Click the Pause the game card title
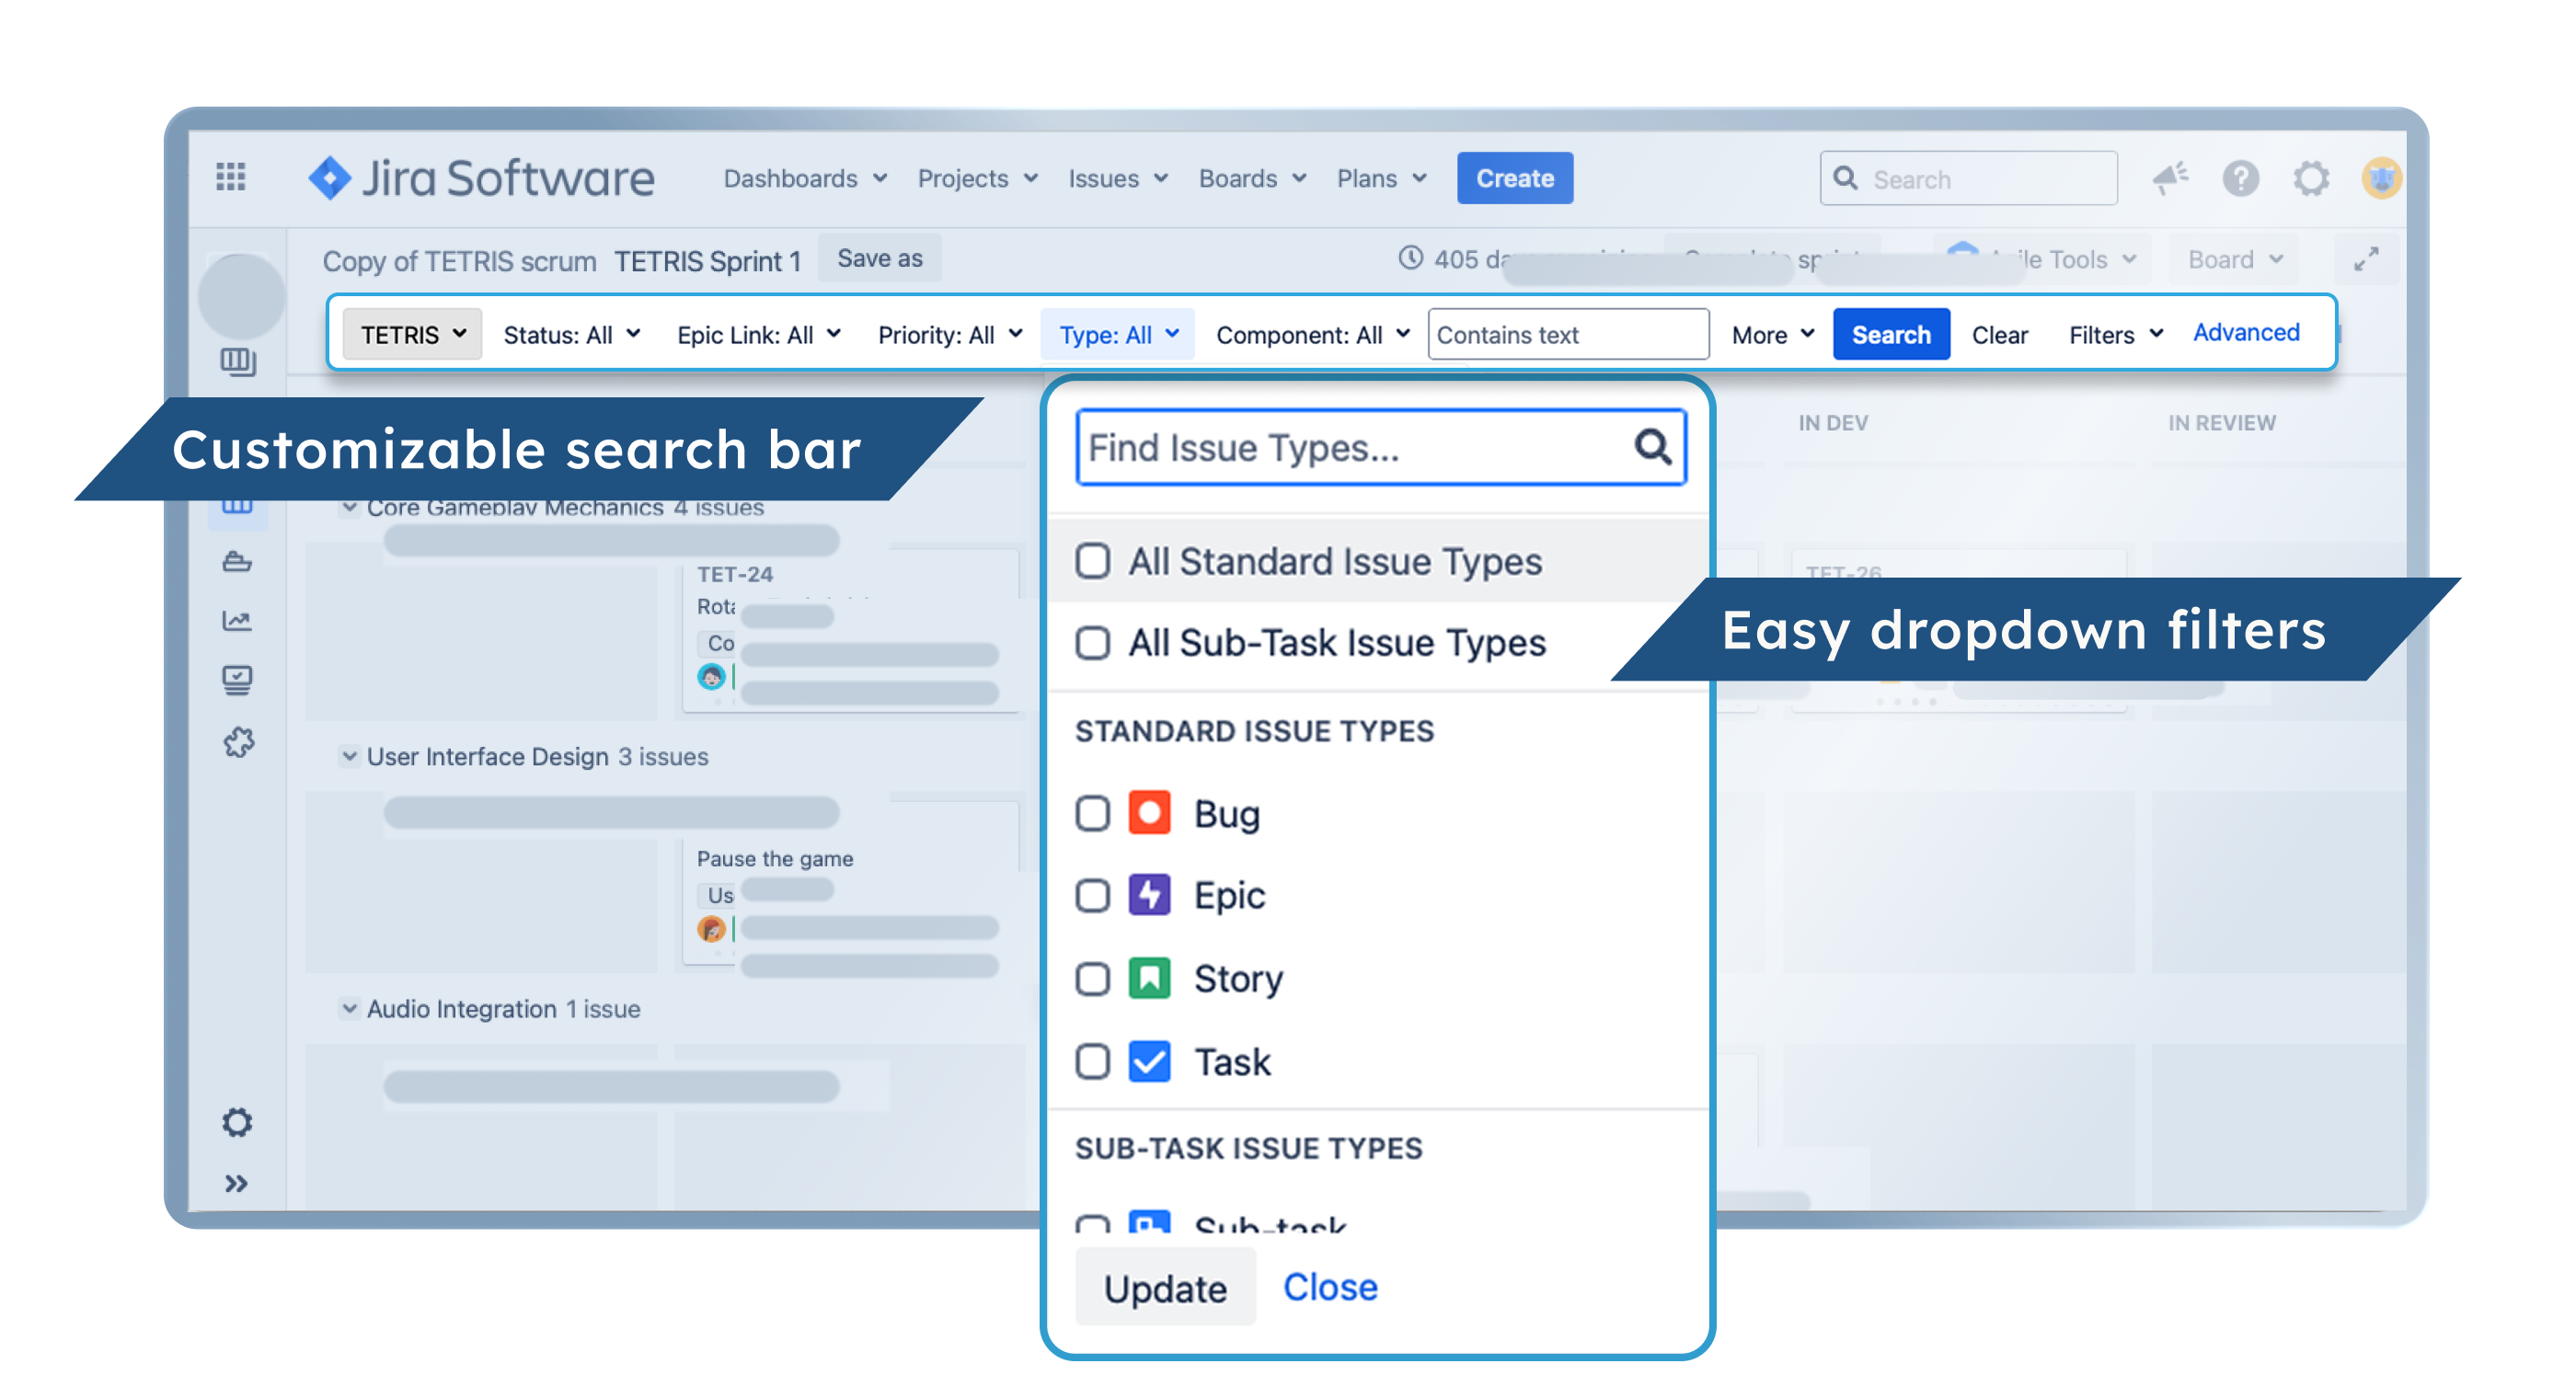Image resolution: width=2576 pixels, height=1398 pixels. click(775, 858)
